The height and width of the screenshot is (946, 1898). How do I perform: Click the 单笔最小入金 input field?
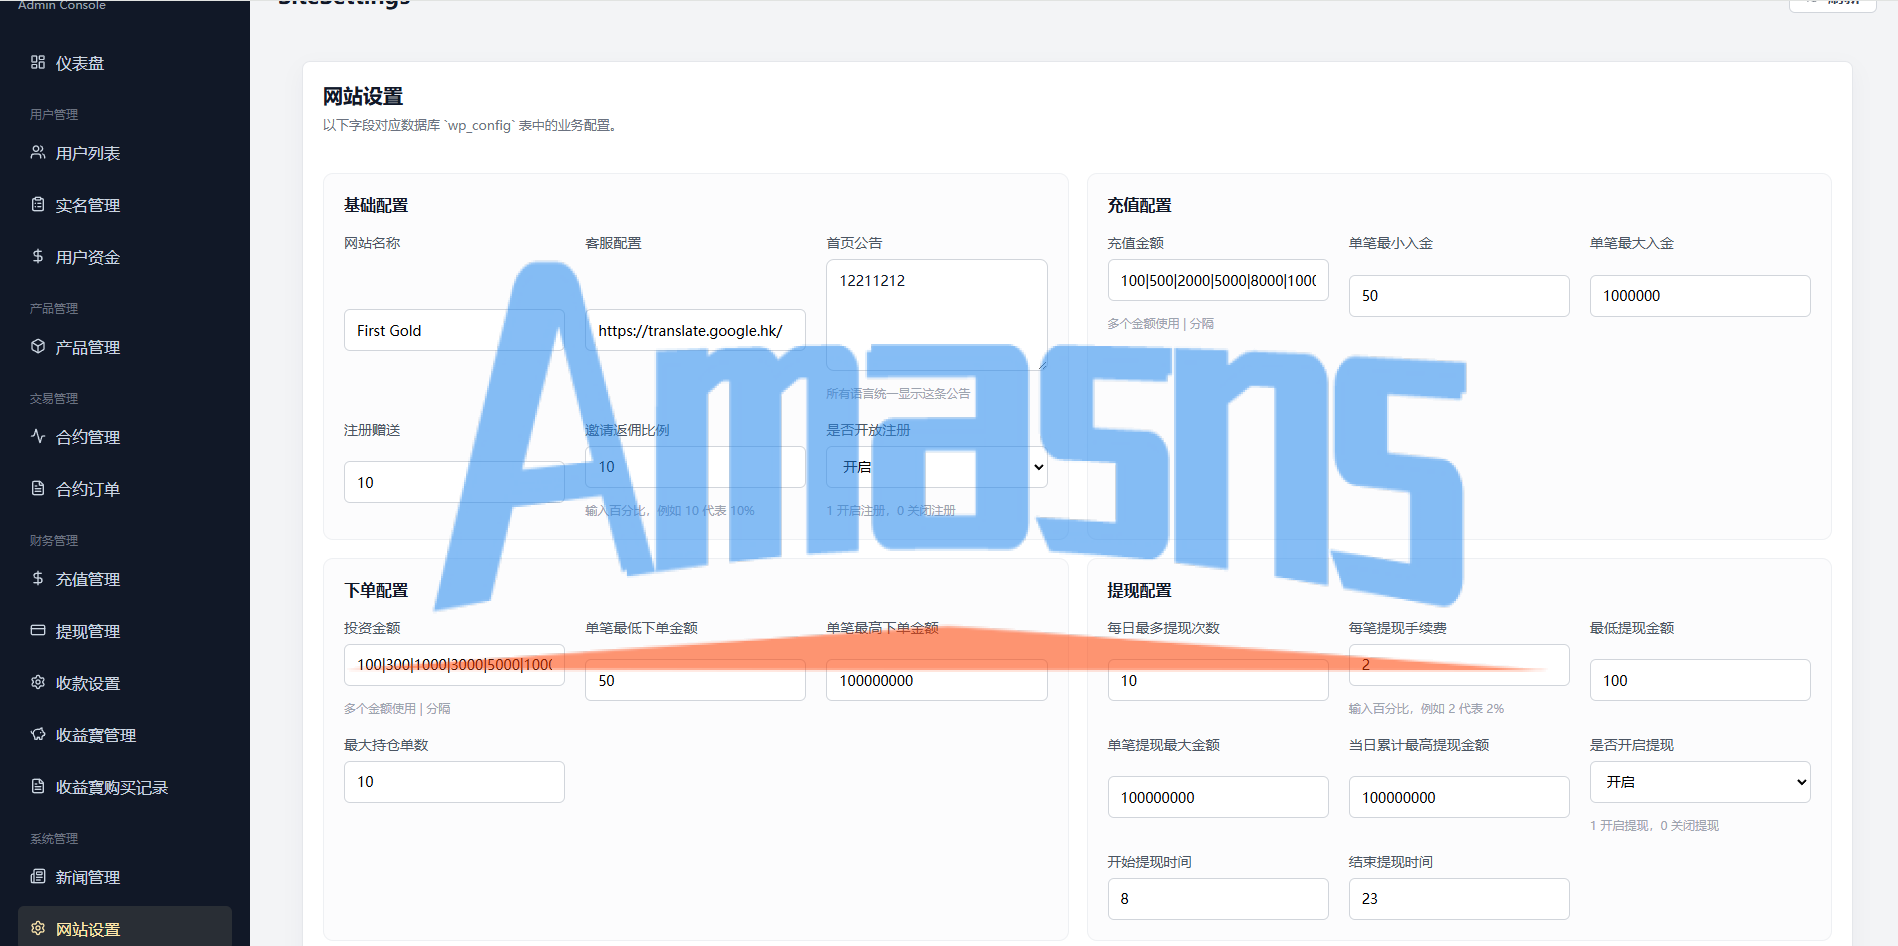[x=1459, y=296]
